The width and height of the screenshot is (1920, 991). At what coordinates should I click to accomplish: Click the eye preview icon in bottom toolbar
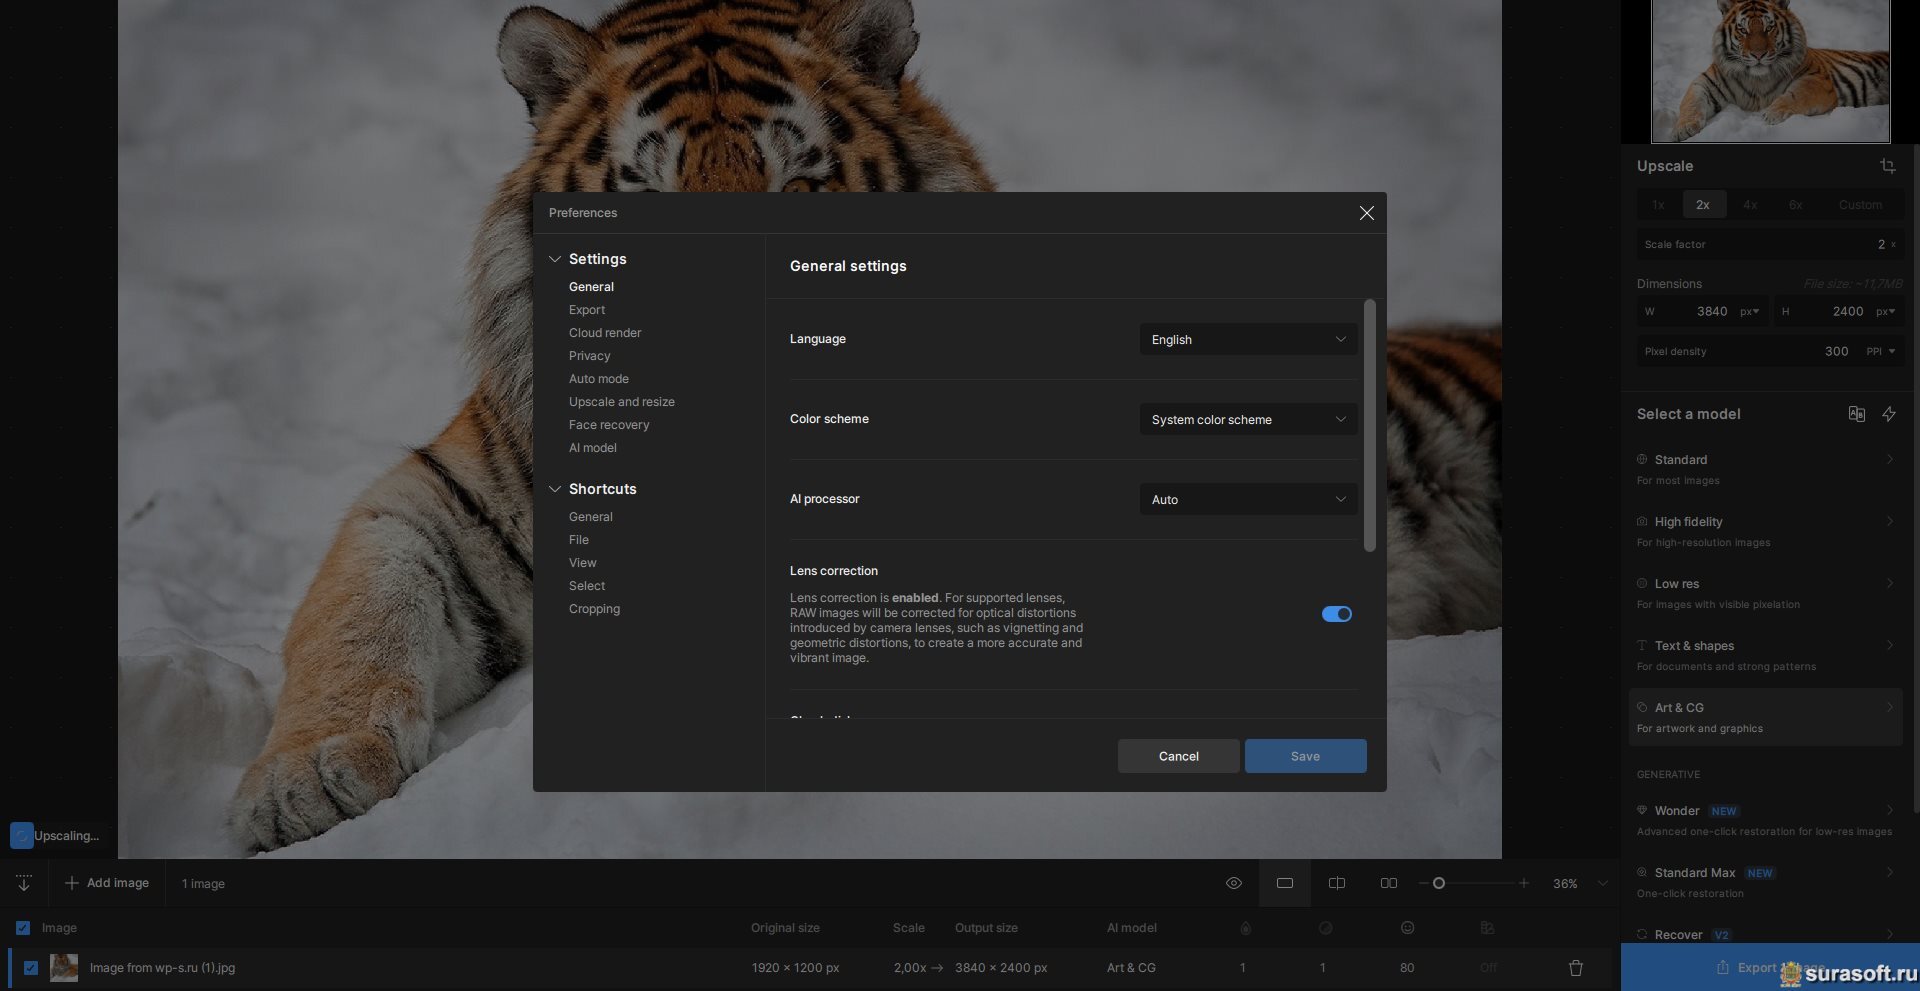tap(1233, 883)
